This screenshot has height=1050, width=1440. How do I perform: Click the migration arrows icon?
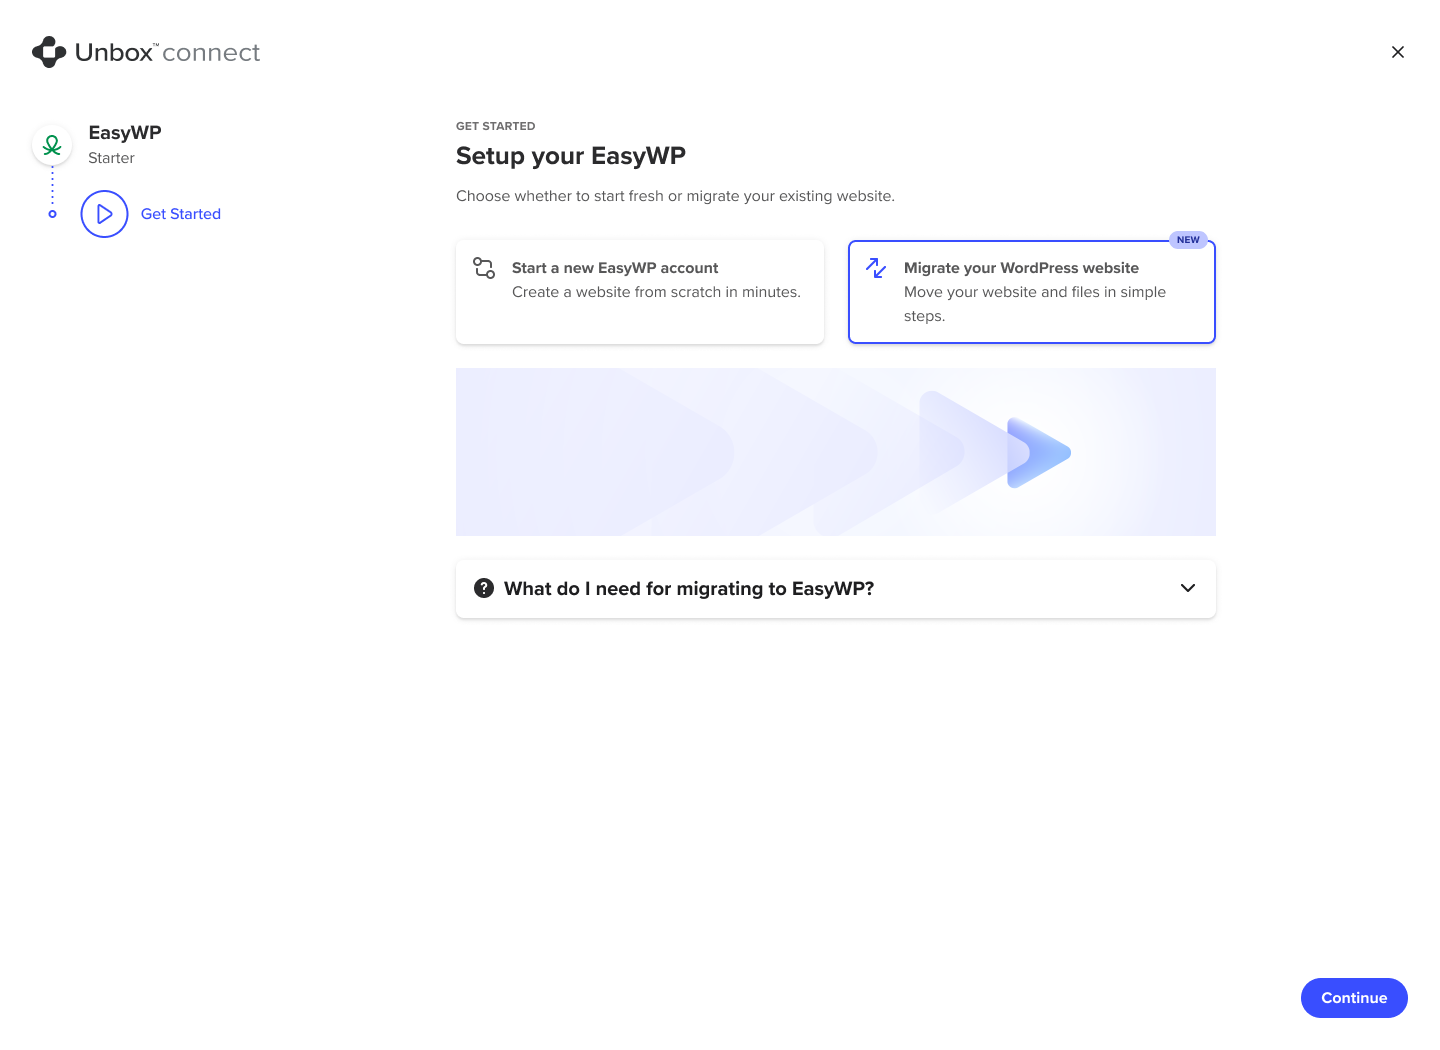(x=875, y=268)
